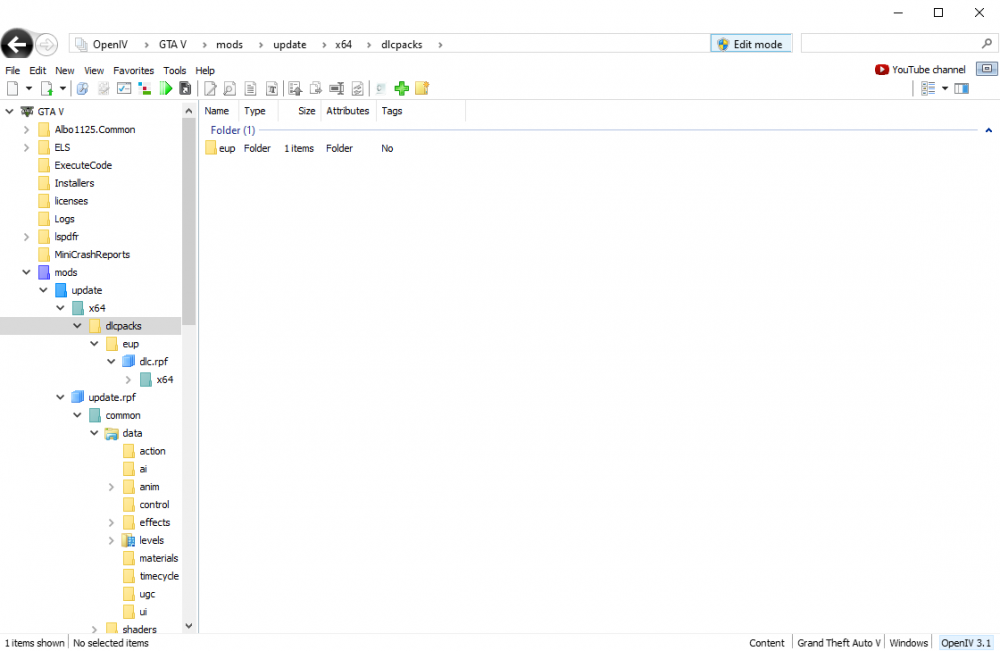Expand the Albo1125.Common tree node
Viewport: 1000px width, 651px height.
coord(26,129)
